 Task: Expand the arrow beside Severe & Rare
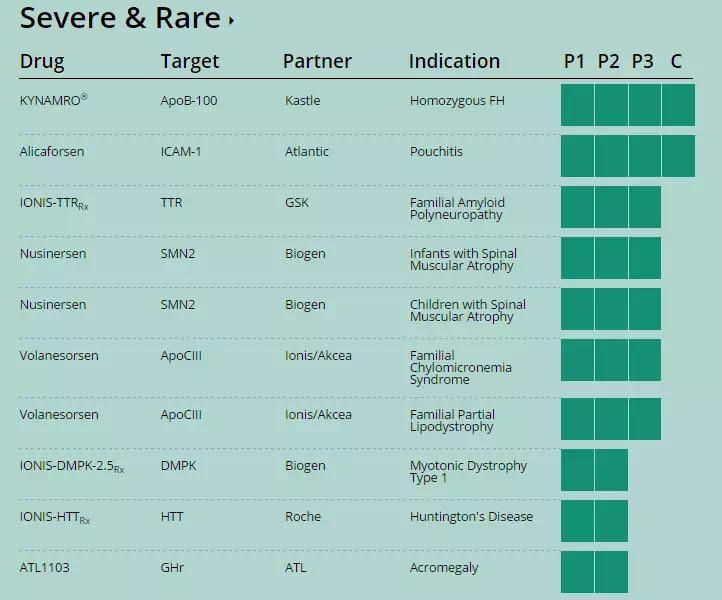tap(231, 20)
